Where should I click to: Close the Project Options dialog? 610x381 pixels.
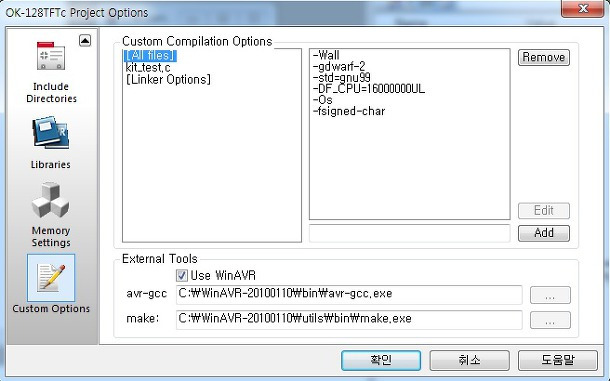click(582, 9)
